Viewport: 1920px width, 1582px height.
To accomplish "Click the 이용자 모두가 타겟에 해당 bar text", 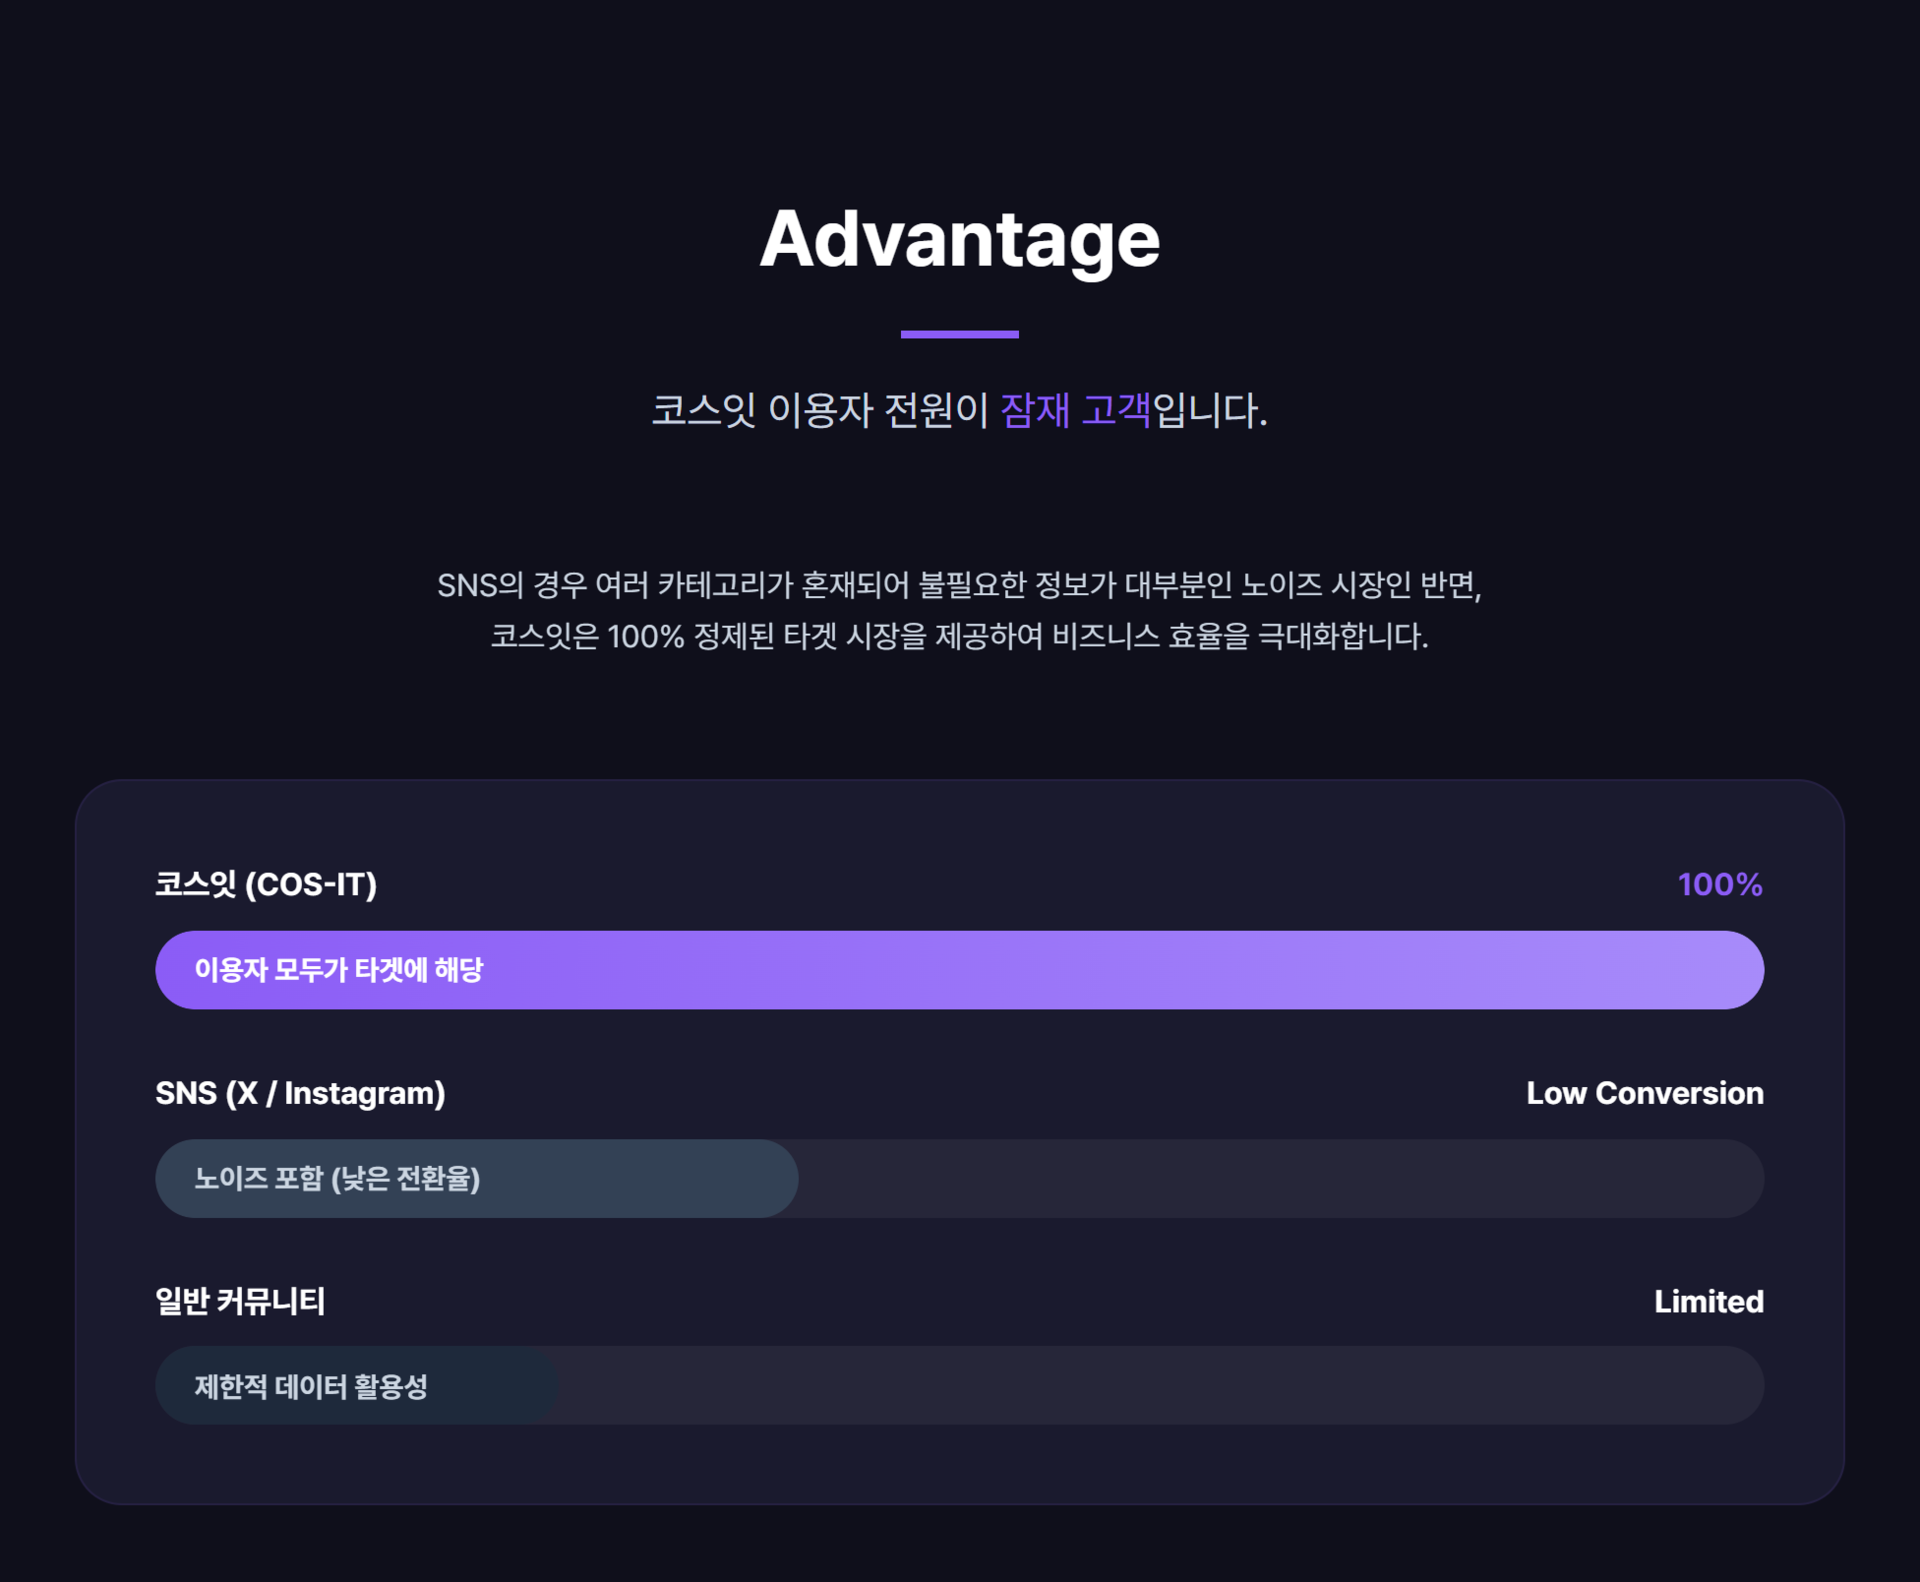I will click(x=338, y=970).
